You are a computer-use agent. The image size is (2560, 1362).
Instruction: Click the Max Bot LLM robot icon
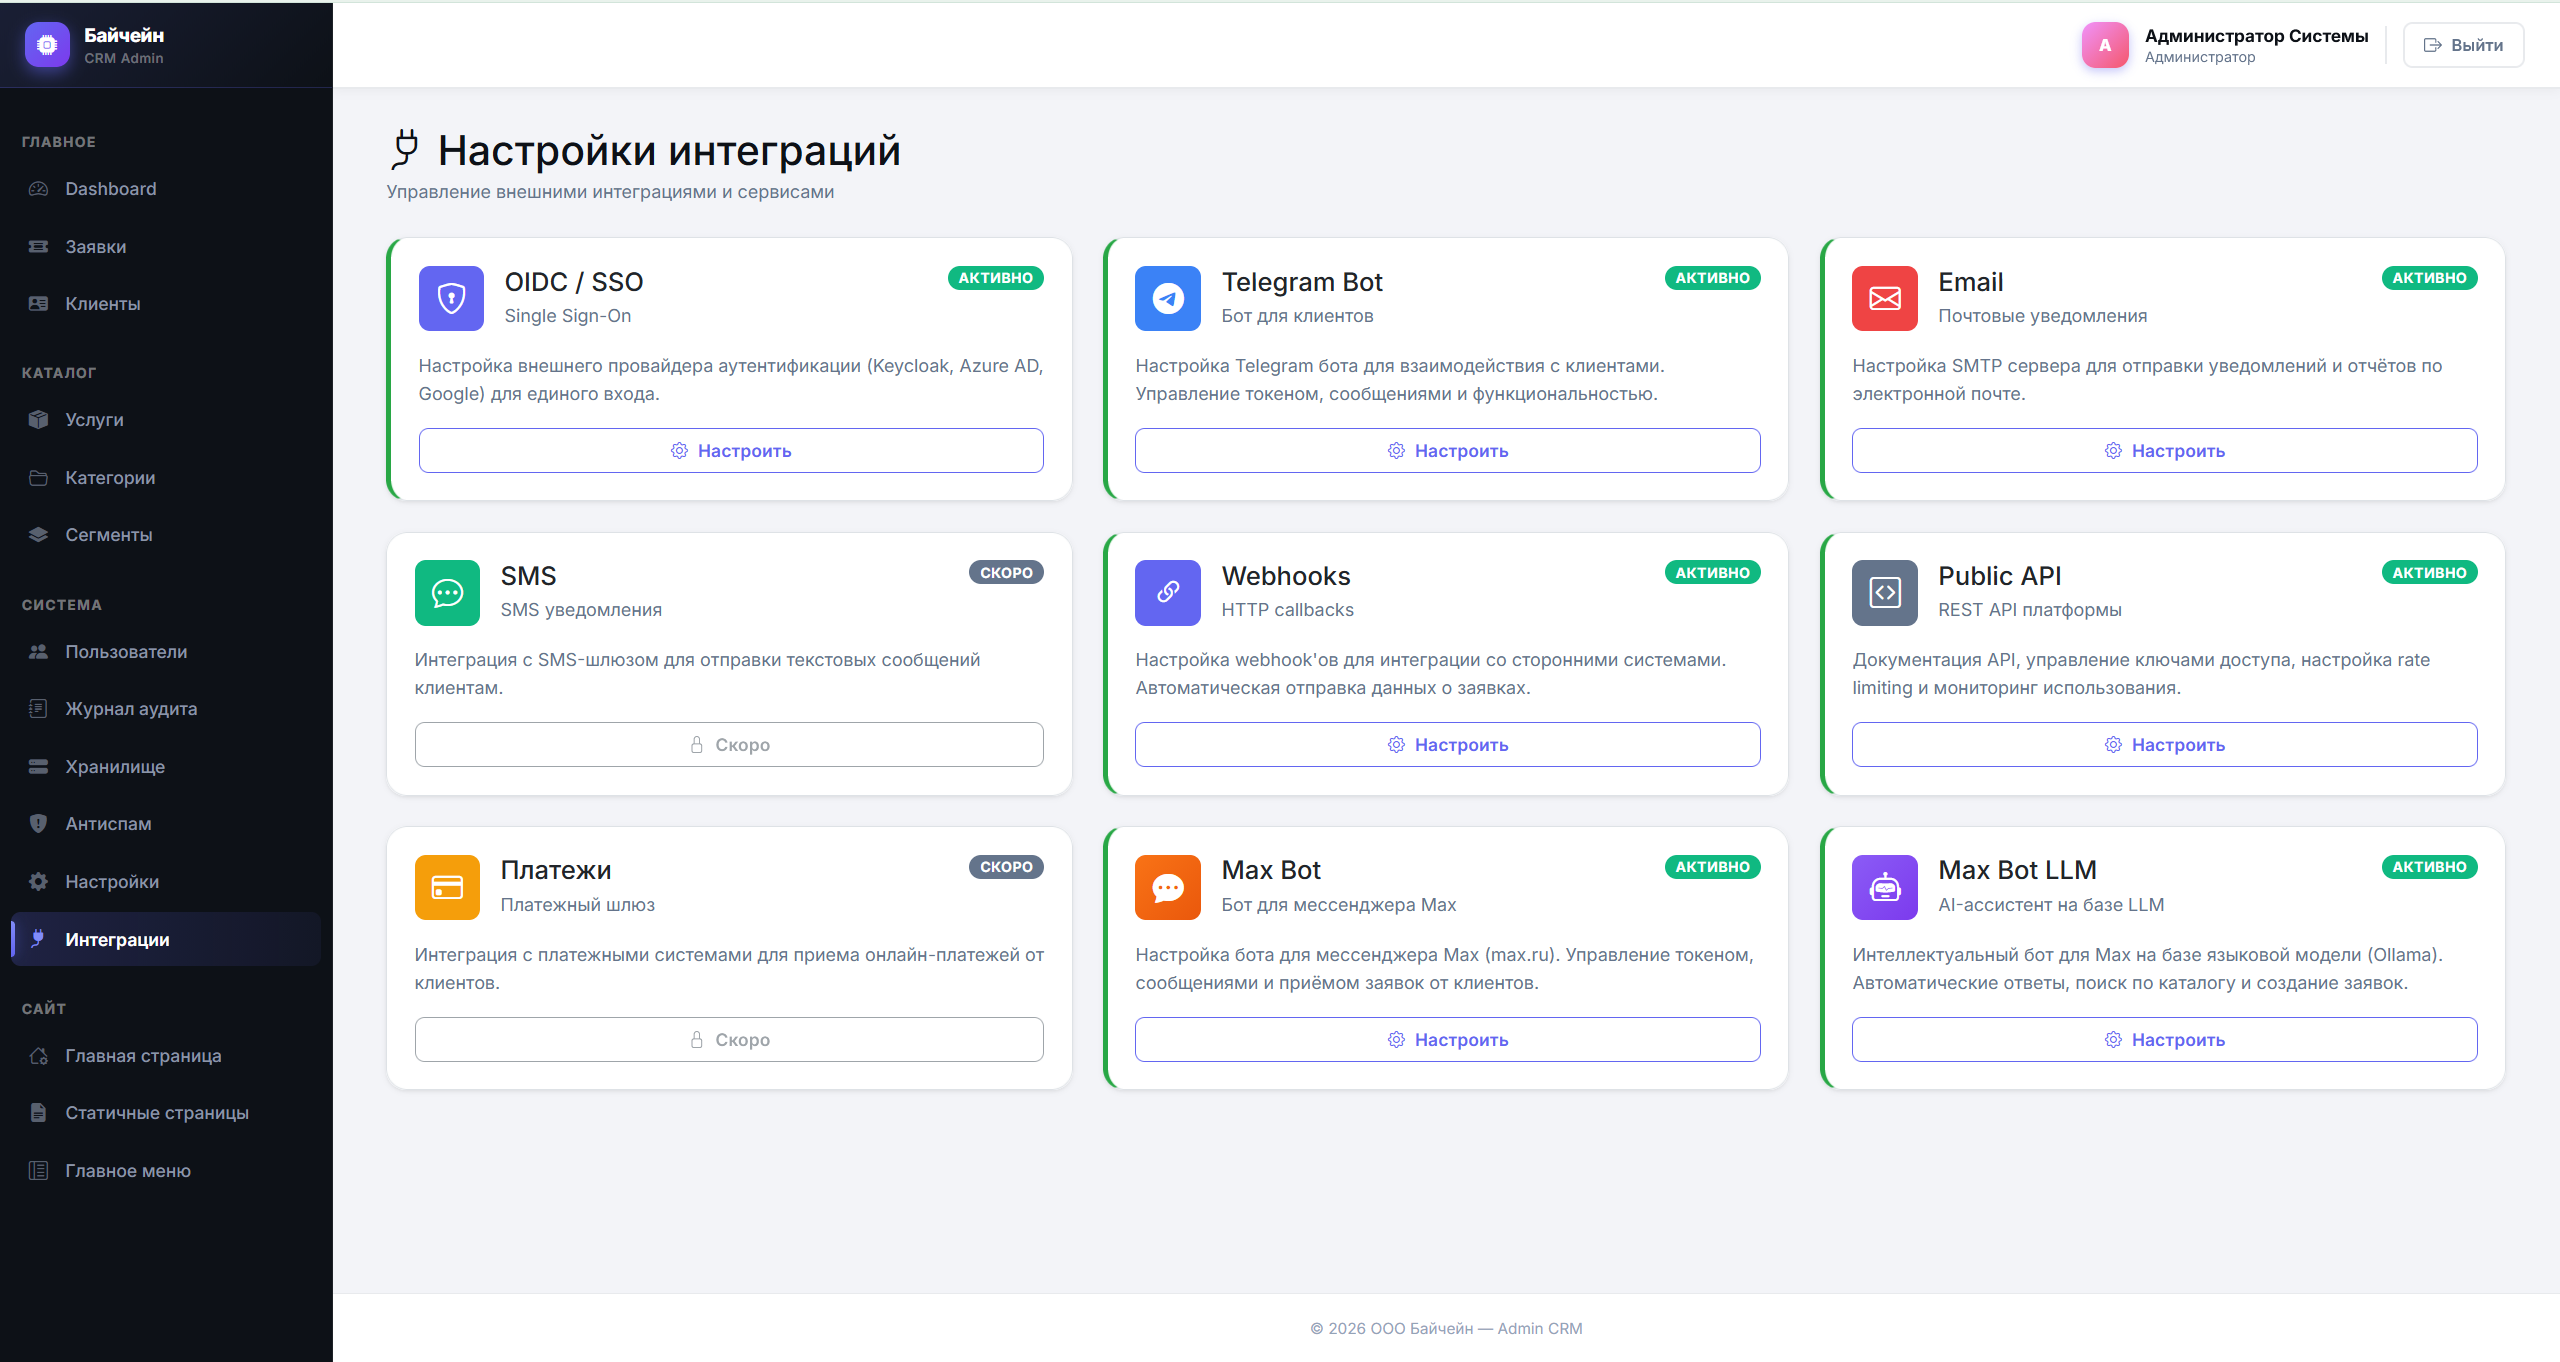coord(1884,887)
